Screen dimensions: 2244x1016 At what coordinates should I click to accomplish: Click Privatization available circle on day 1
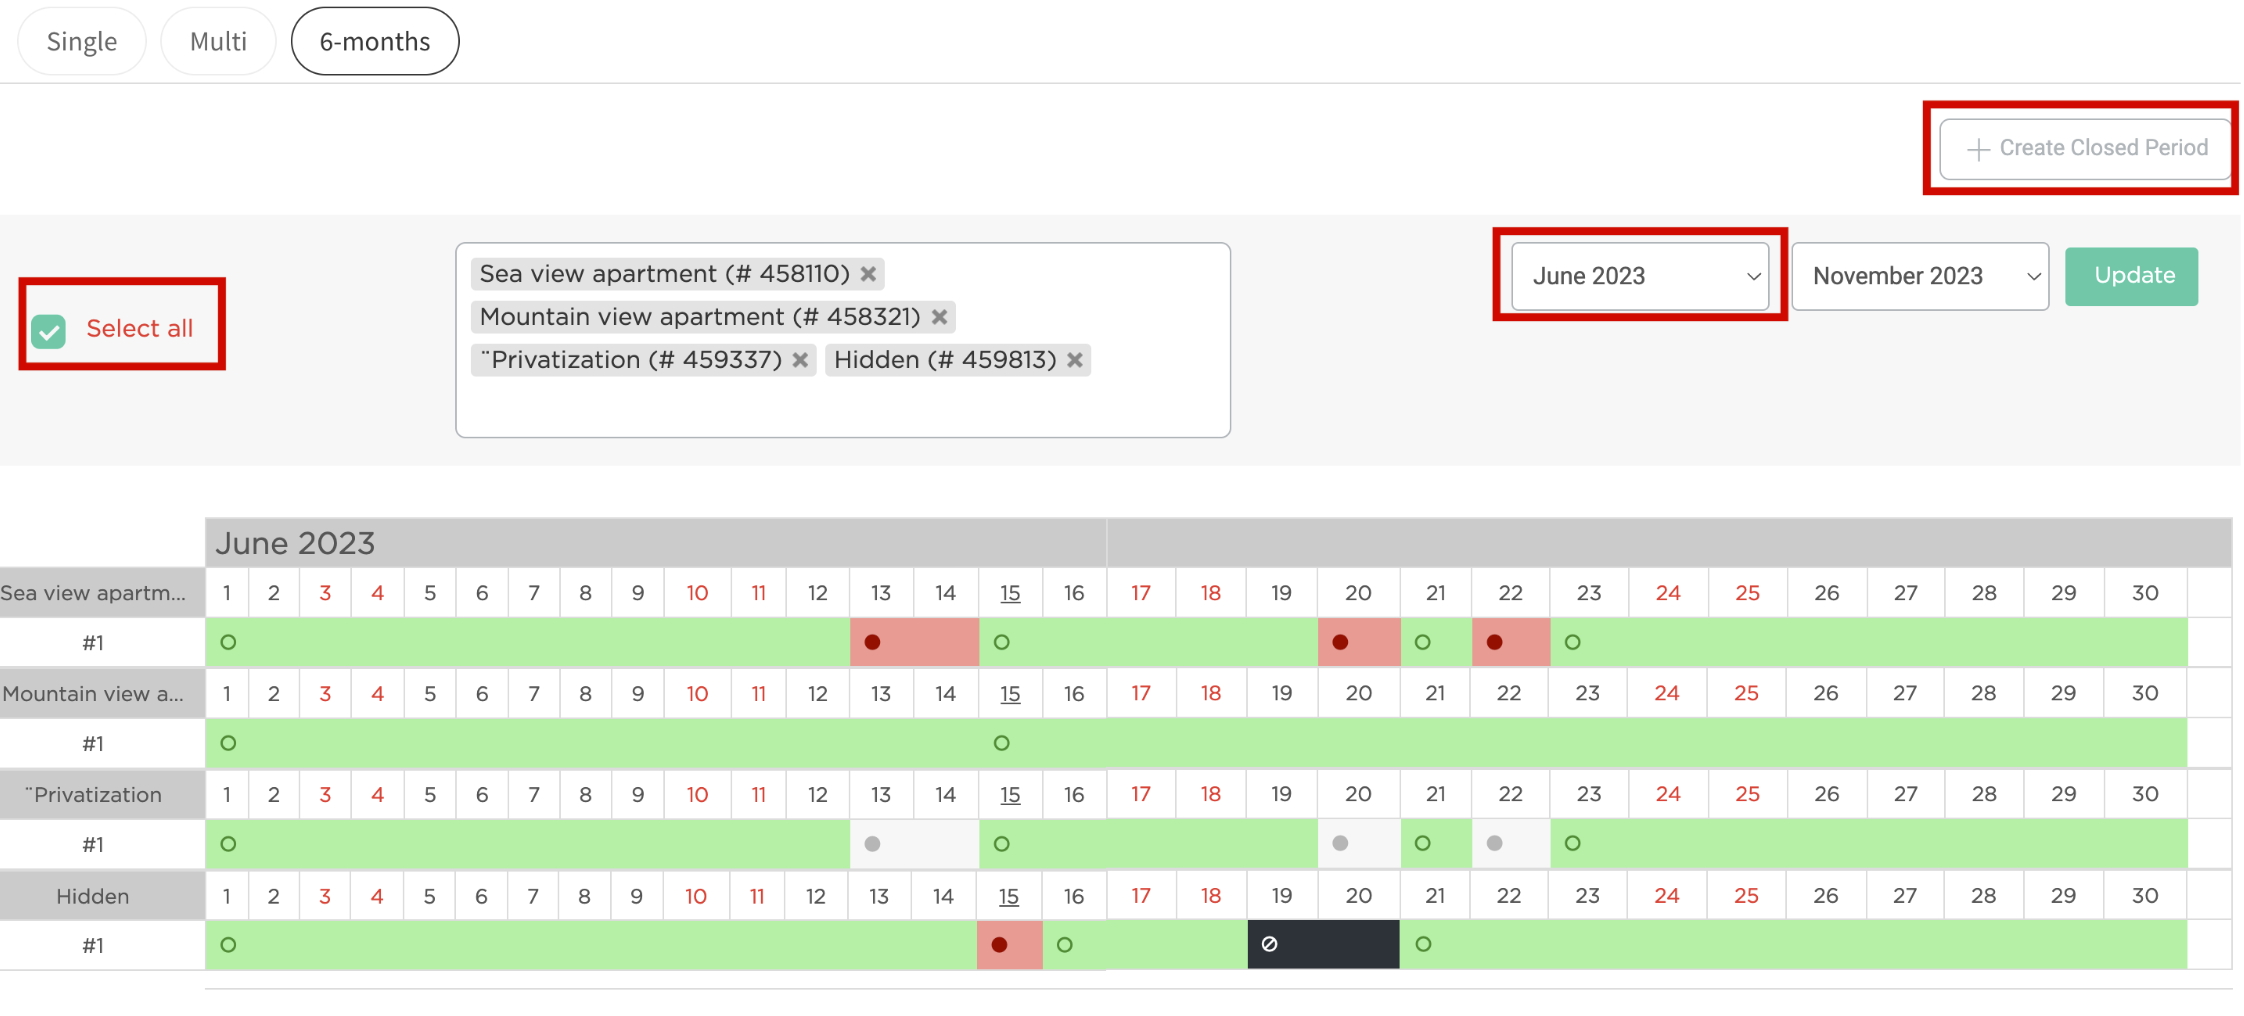pyautogui.click(x=228, y=843)
